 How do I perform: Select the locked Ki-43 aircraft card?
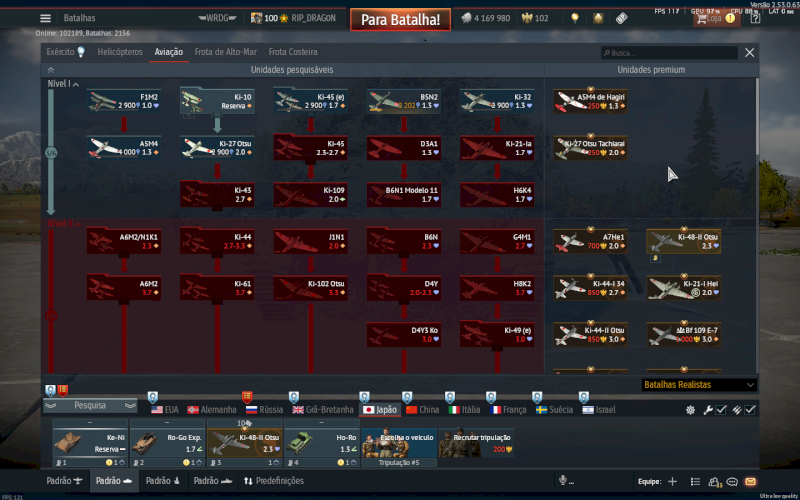tap(217, 195)
